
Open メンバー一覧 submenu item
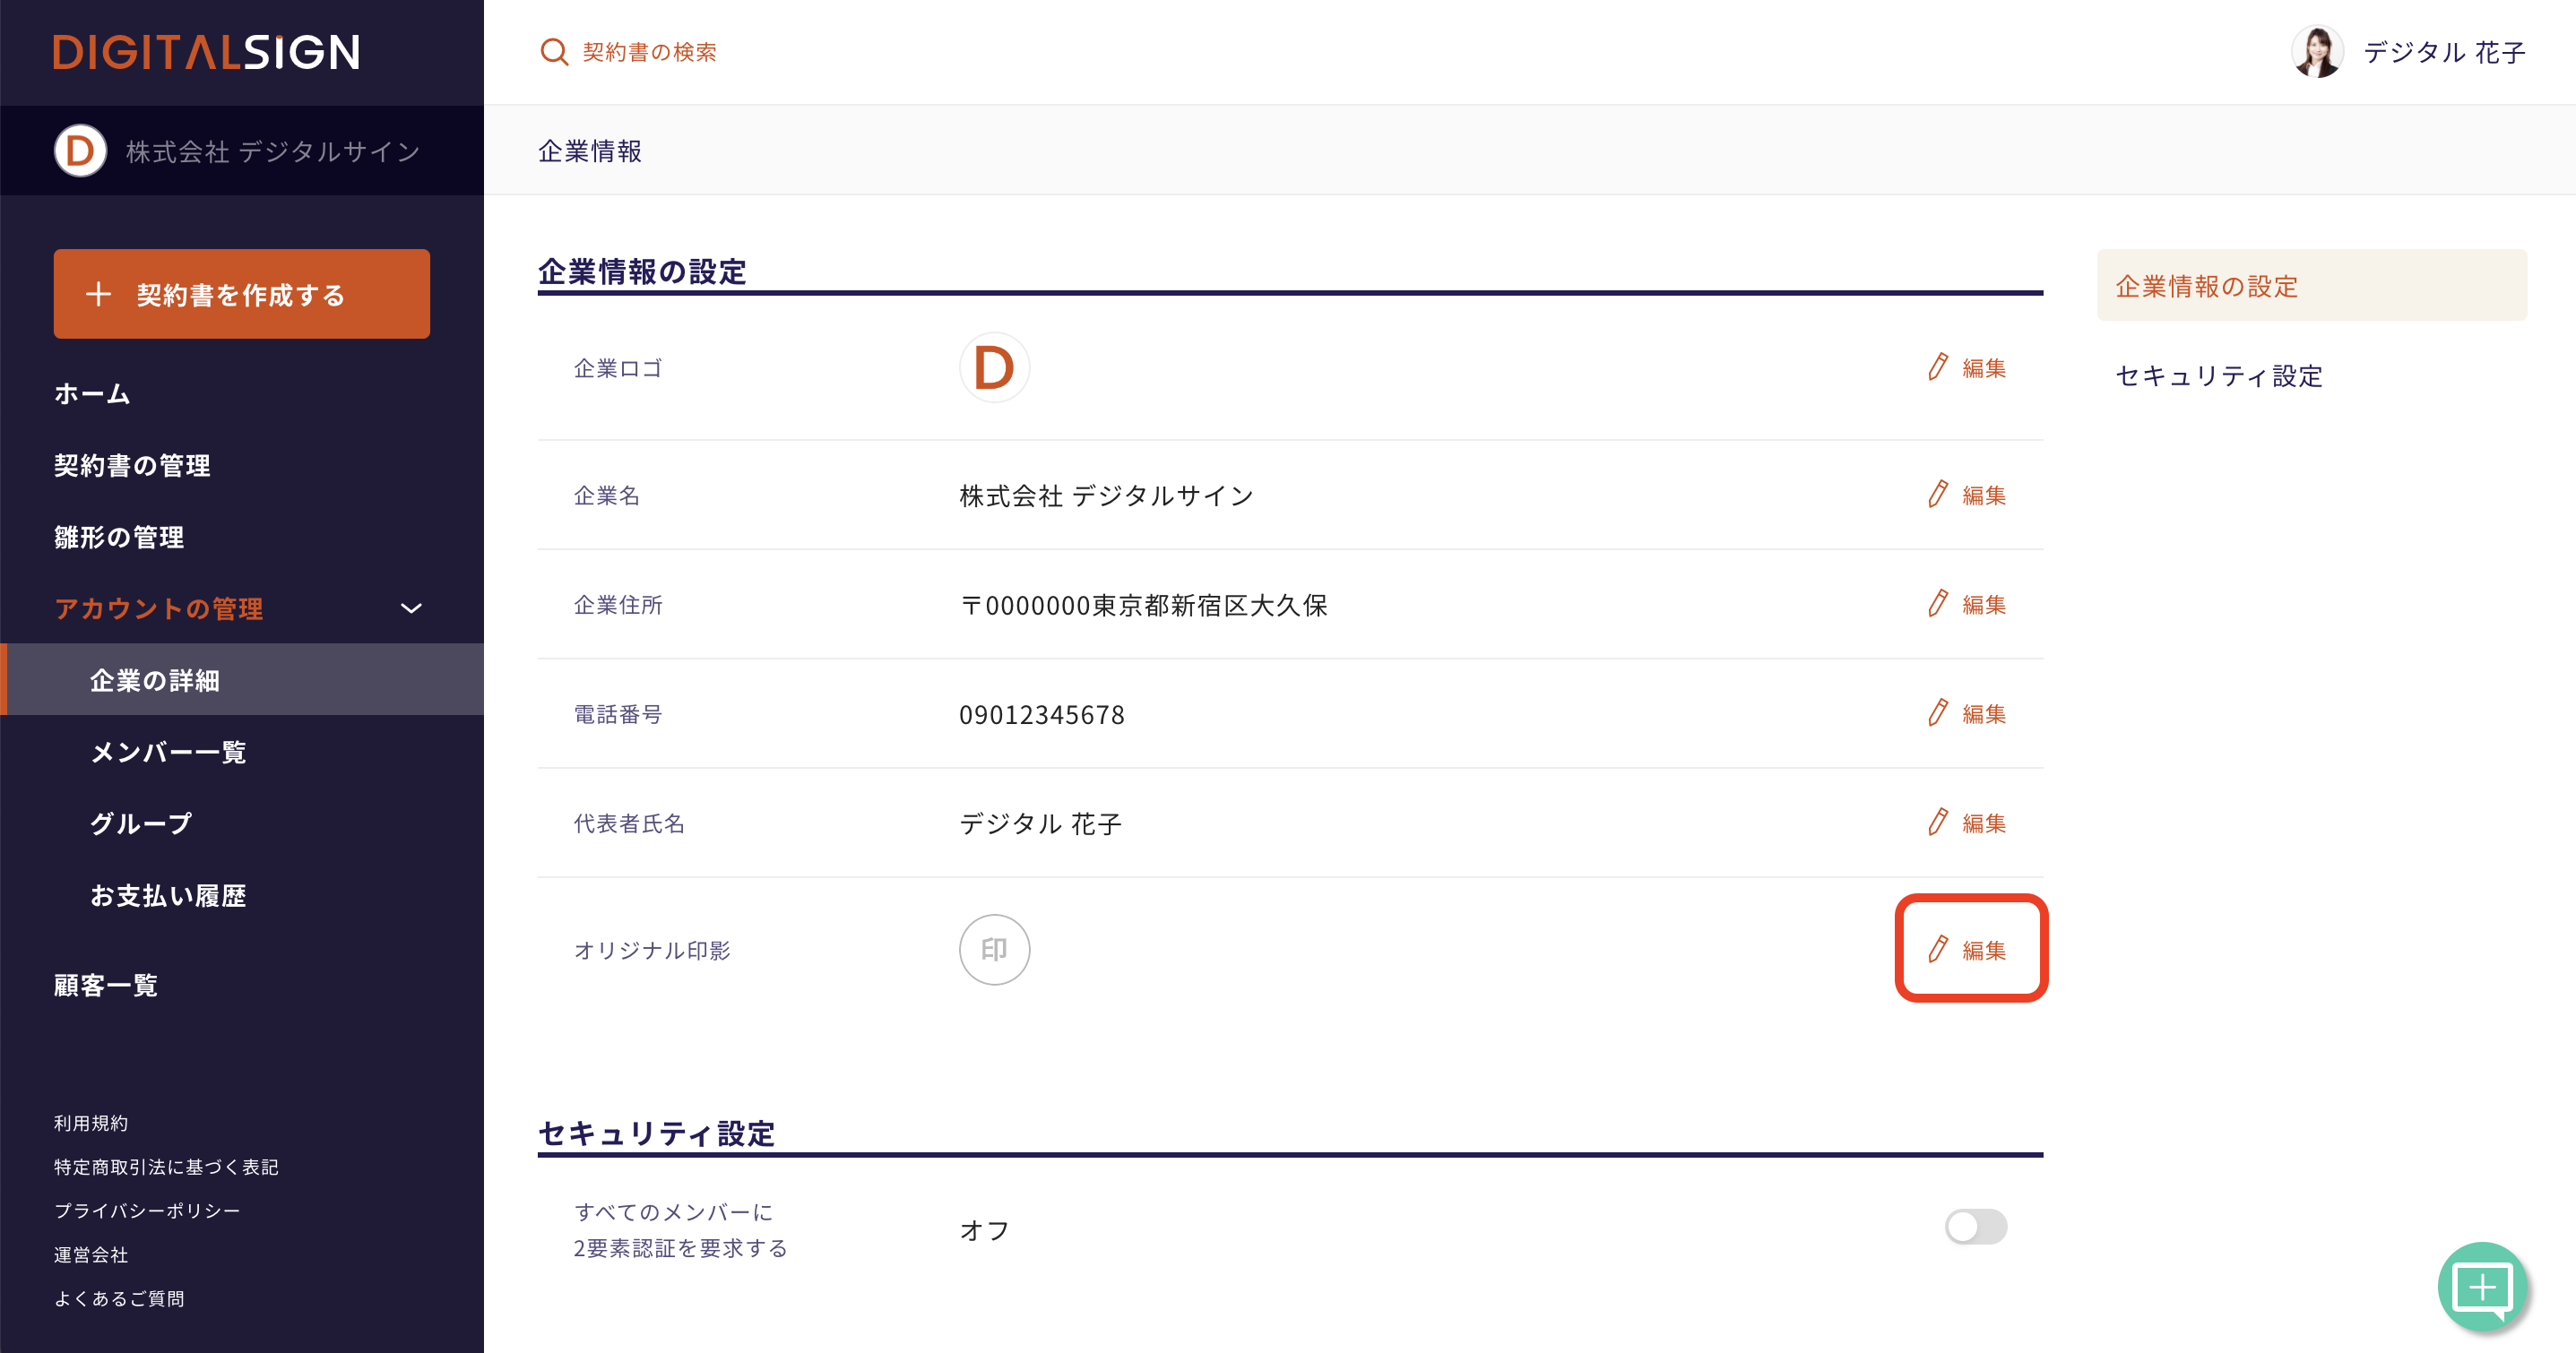(x=168, y=752)
